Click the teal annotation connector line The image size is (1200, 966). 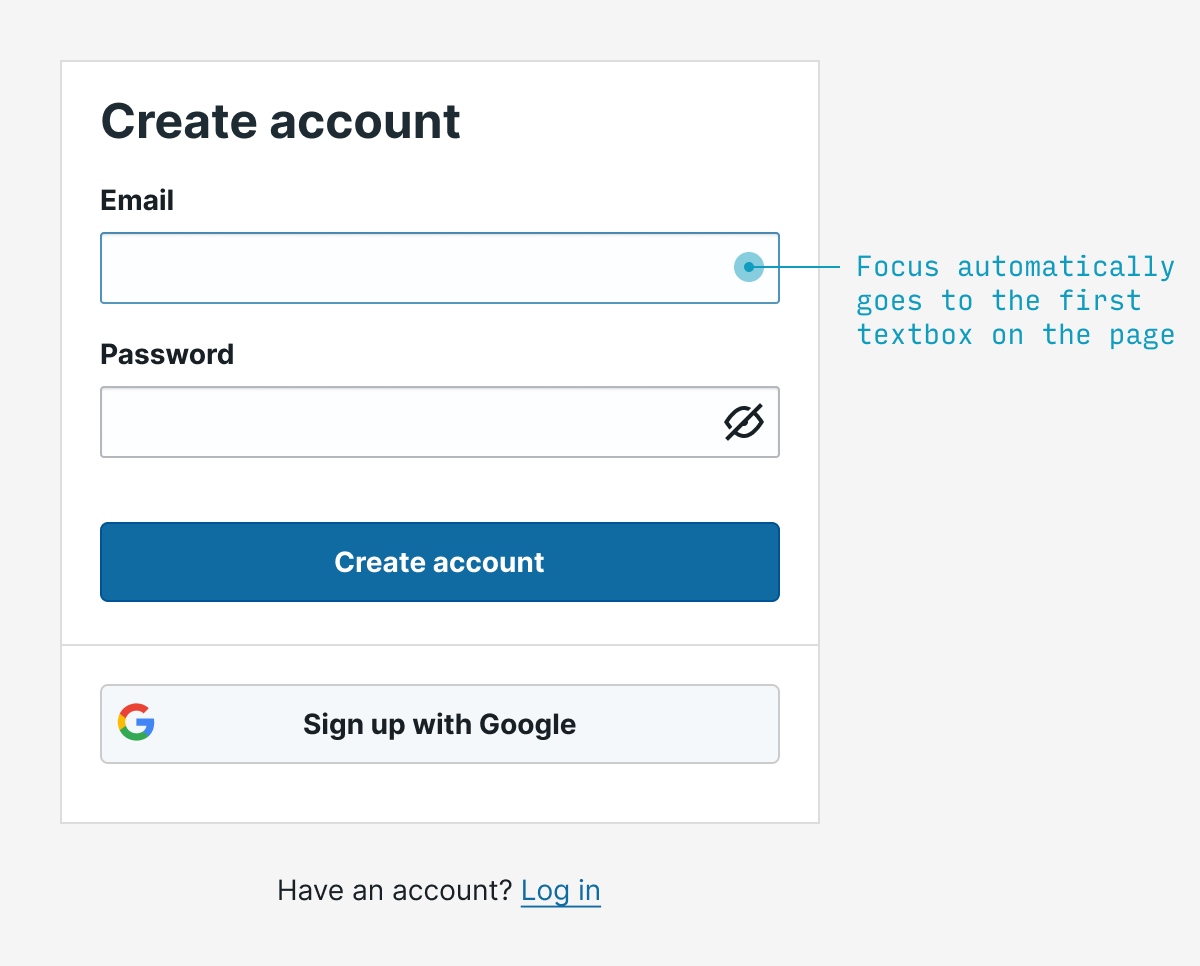pyautogui.click(x=803, y=267)
